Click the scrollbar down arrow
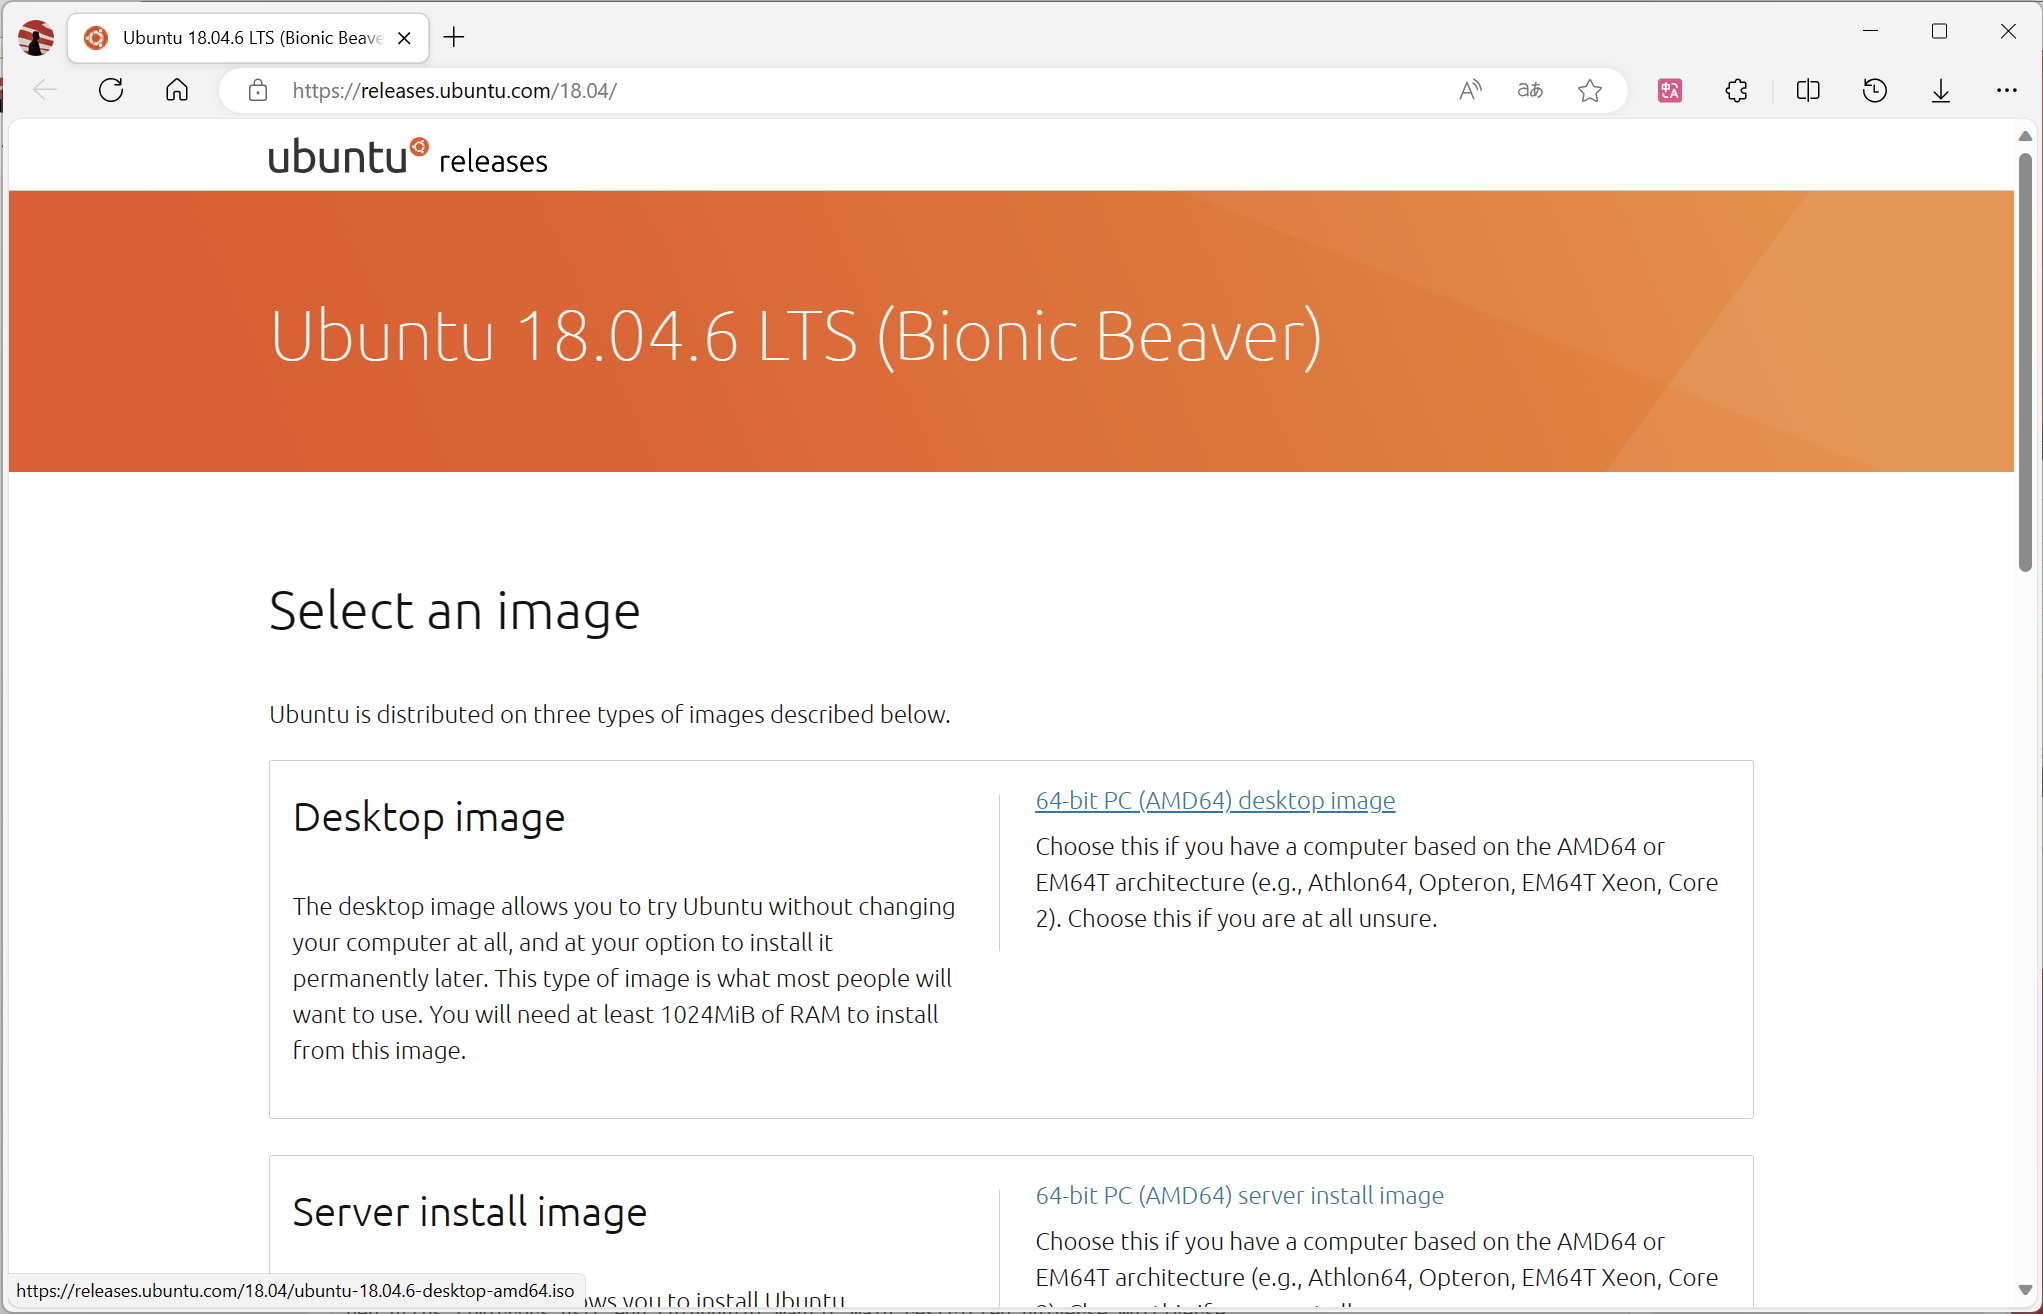 2025,1290
